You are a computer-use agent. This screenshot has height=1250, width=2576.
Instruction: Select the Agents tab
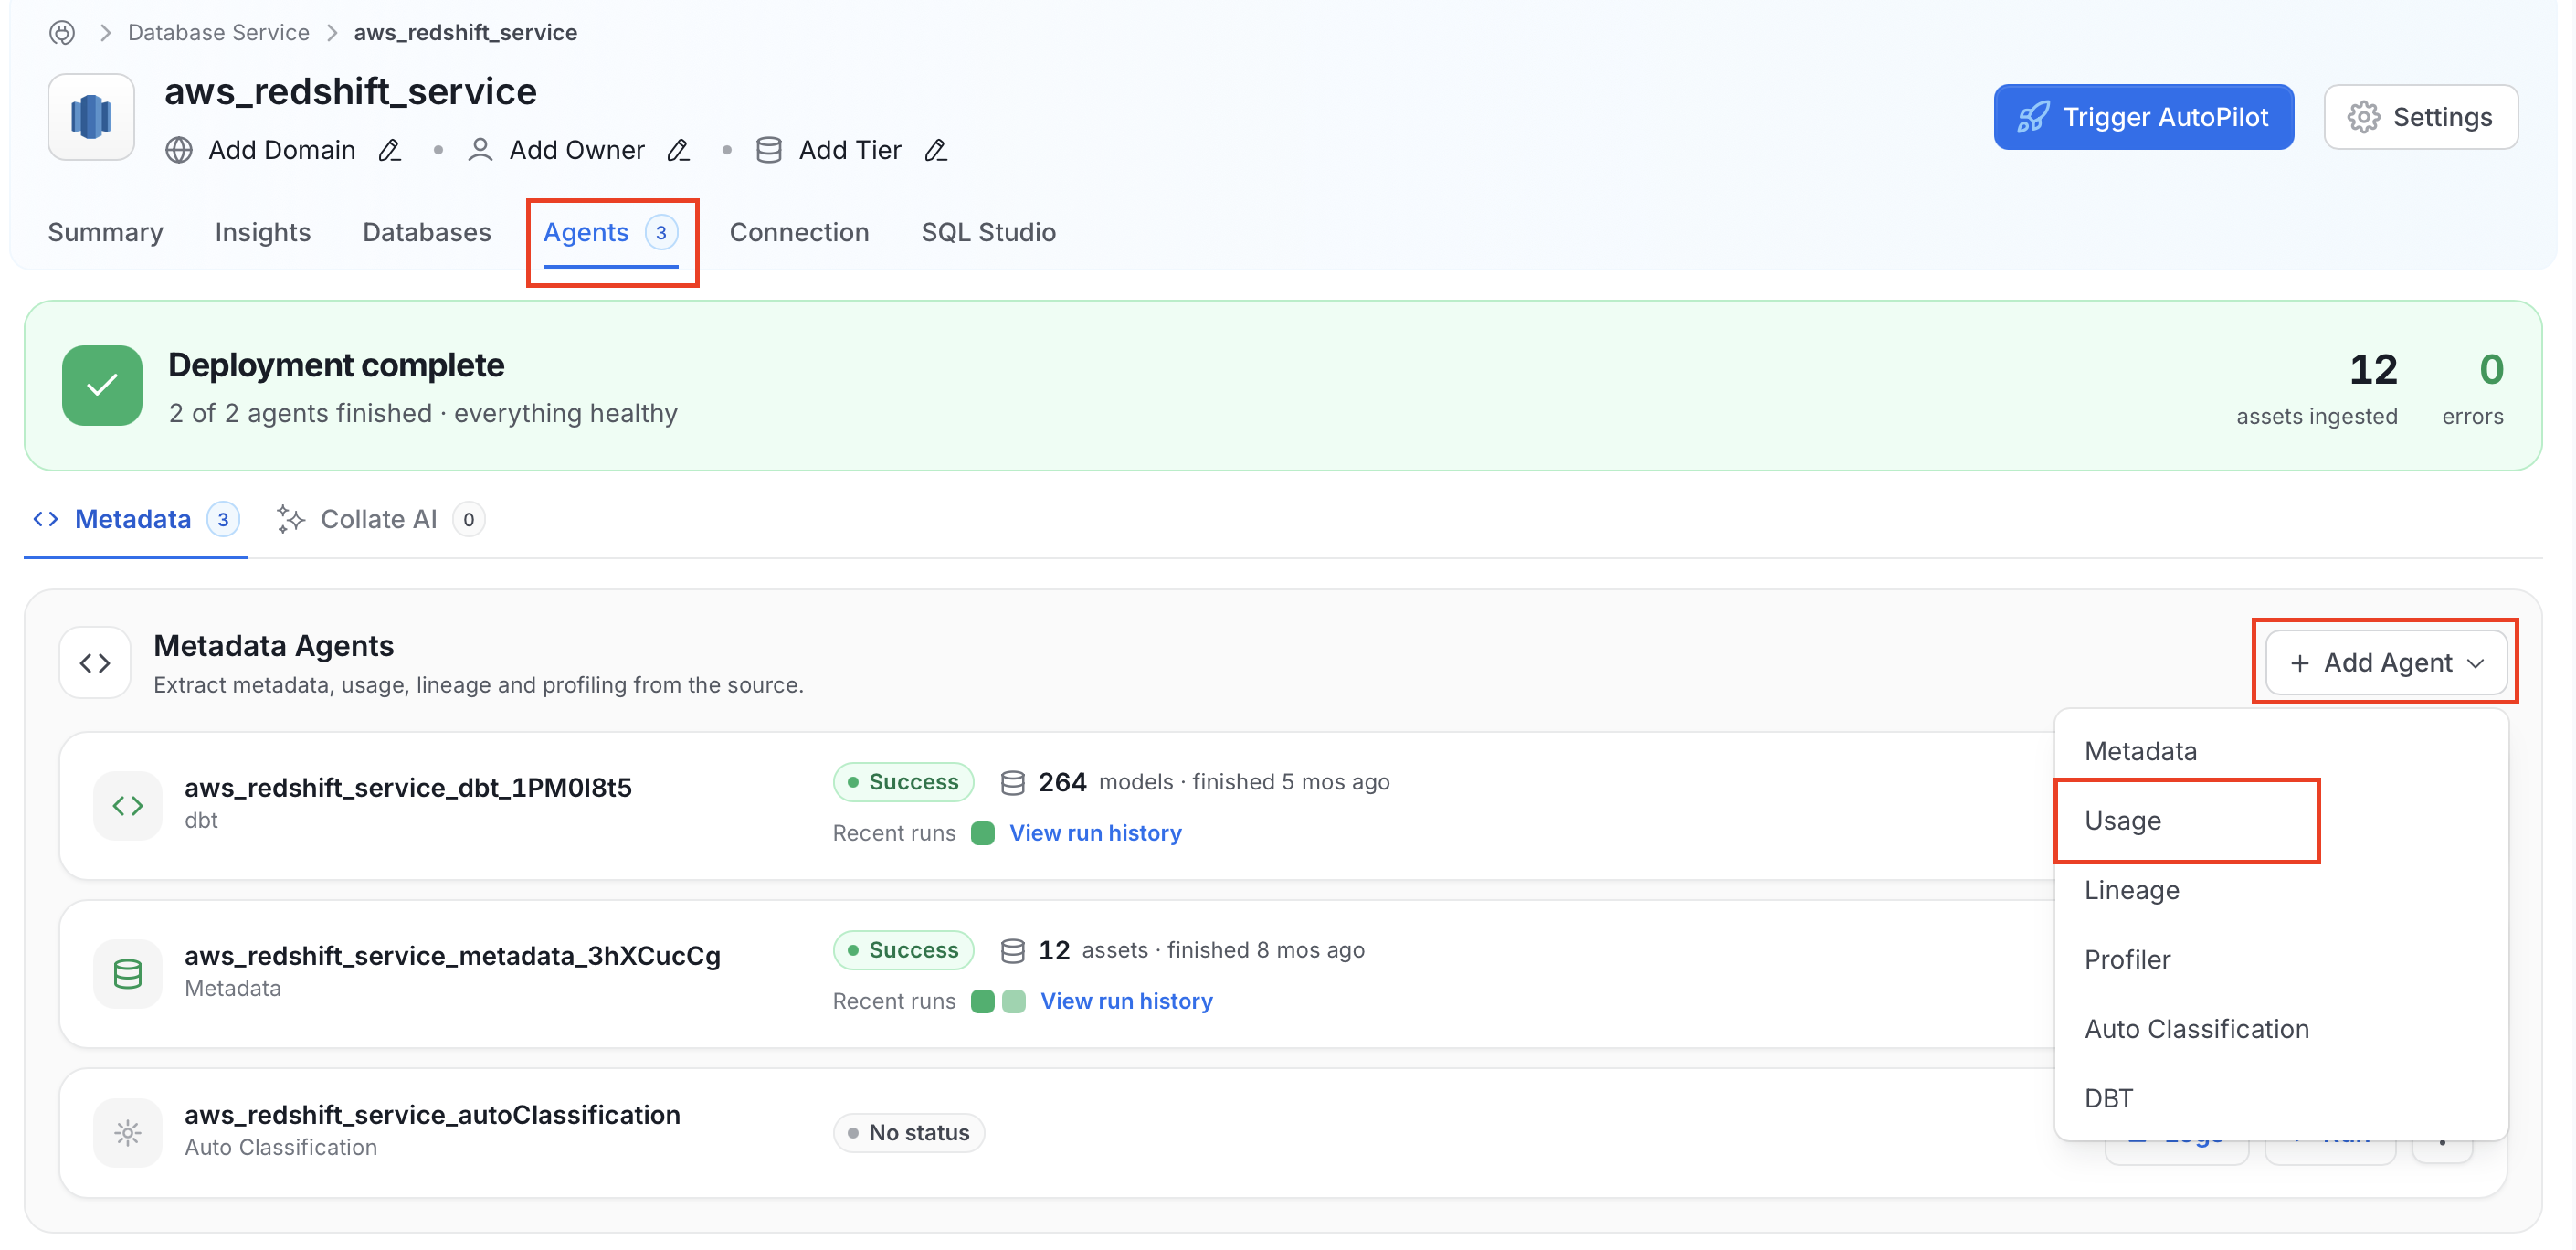click(x=611, y=232)
